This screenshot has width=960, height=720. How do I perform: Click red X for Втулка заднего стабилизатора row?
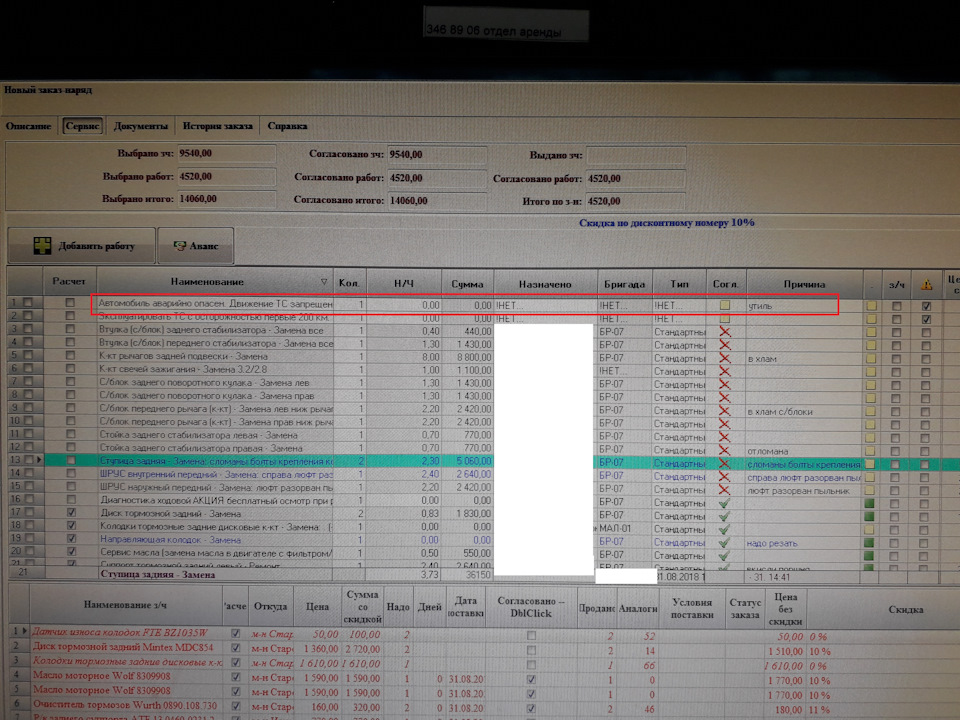click(x=725, y=331)
